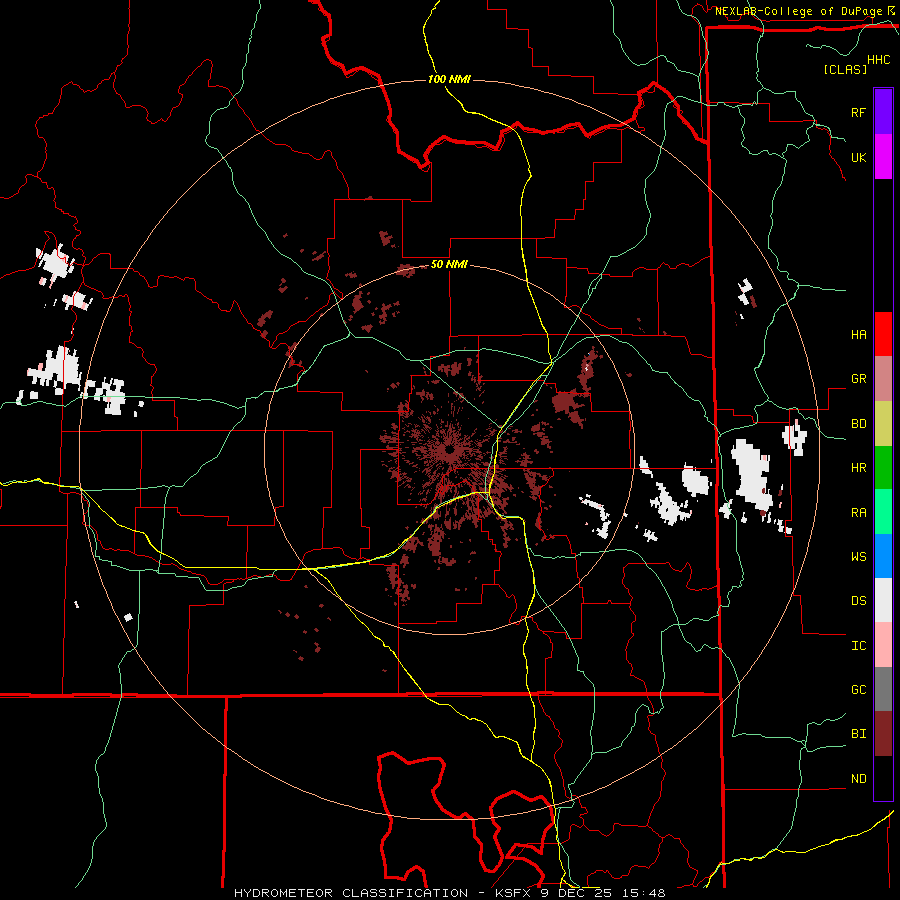
Task: Click the ND legend label
Action: click(x=858, y=778)
